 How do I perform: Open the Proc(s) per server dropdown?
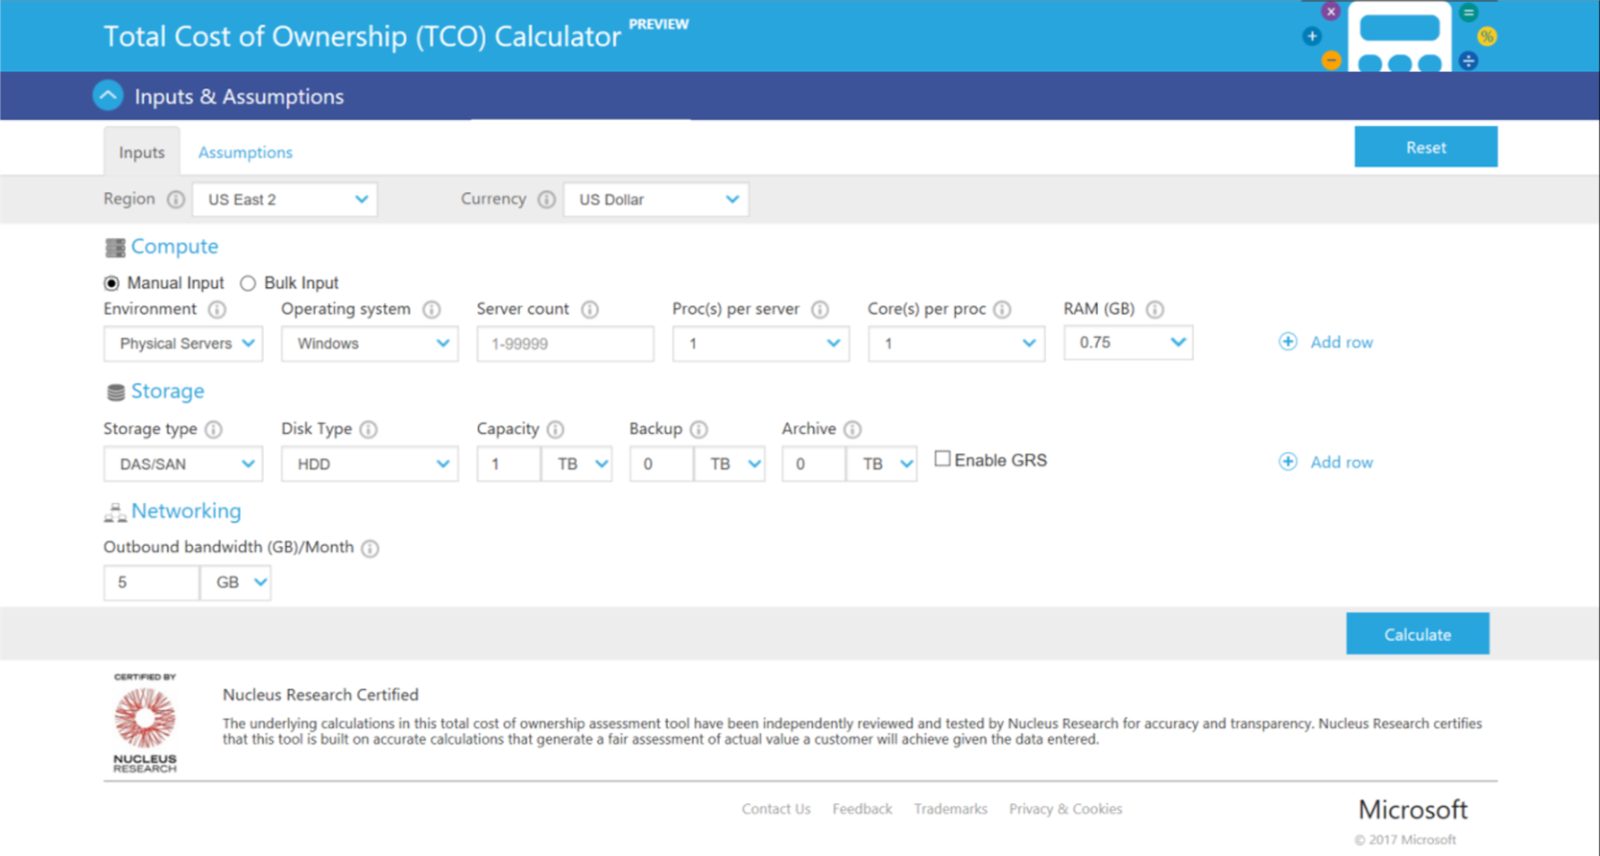761,343
